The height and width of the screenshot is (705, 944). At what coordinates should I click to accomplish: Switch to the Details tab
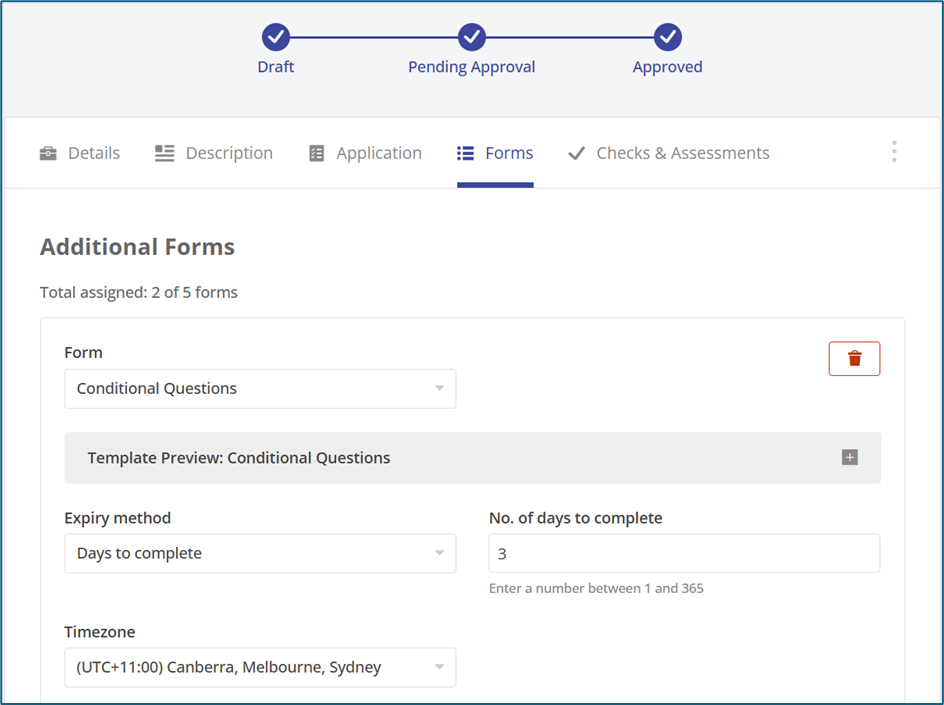click(x=93, y=154)
